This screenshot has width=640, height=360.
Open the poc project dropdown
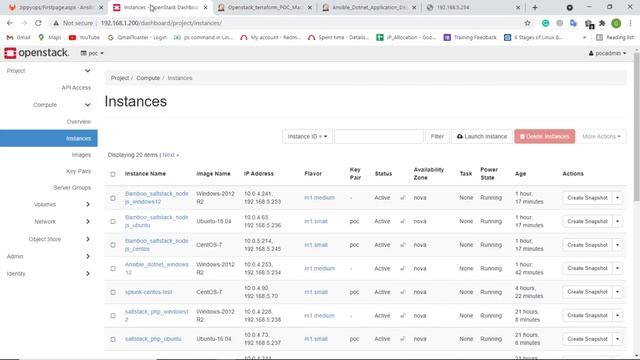click(92, 53)
